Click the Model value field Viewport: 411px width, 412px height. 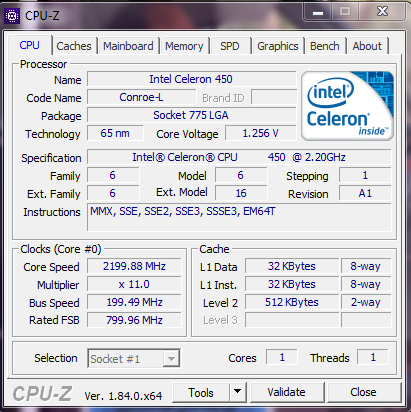[x=241, y=175]
